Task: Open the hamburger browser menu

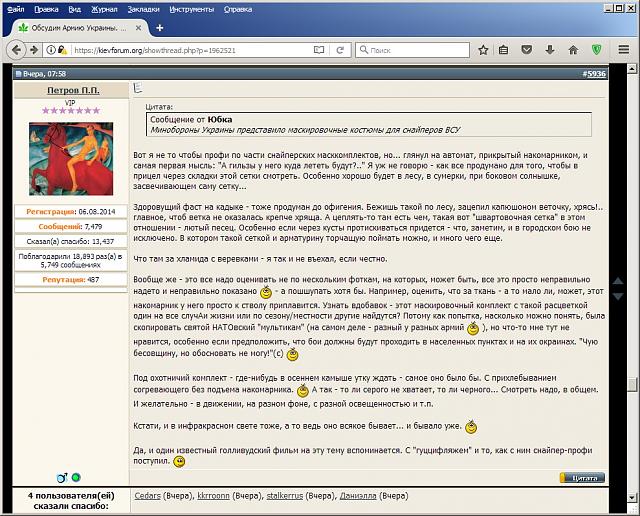Action: click(623, 48)
